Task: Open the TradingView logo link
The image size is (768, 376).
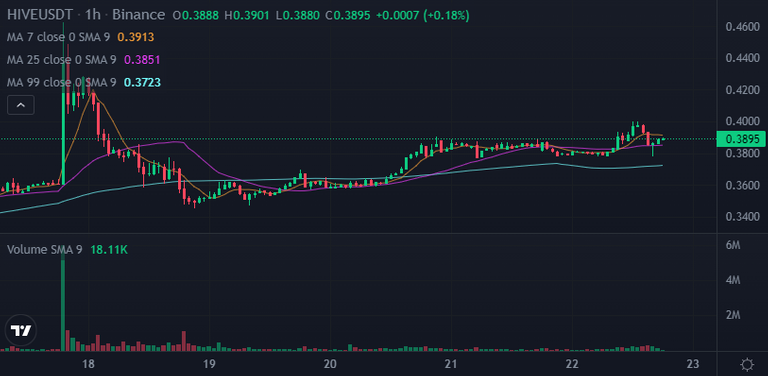Action: [22, 330]
